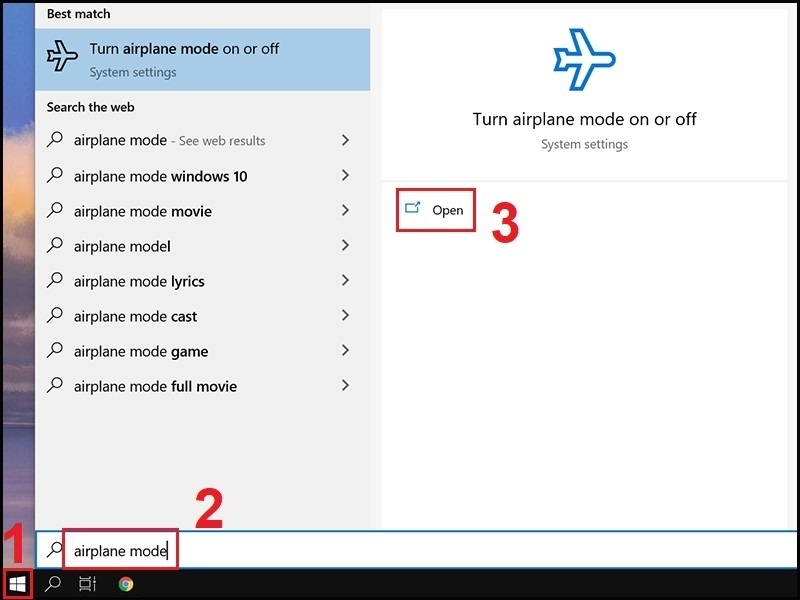Click the magnifier icon beside 'airplane model'

56,246
